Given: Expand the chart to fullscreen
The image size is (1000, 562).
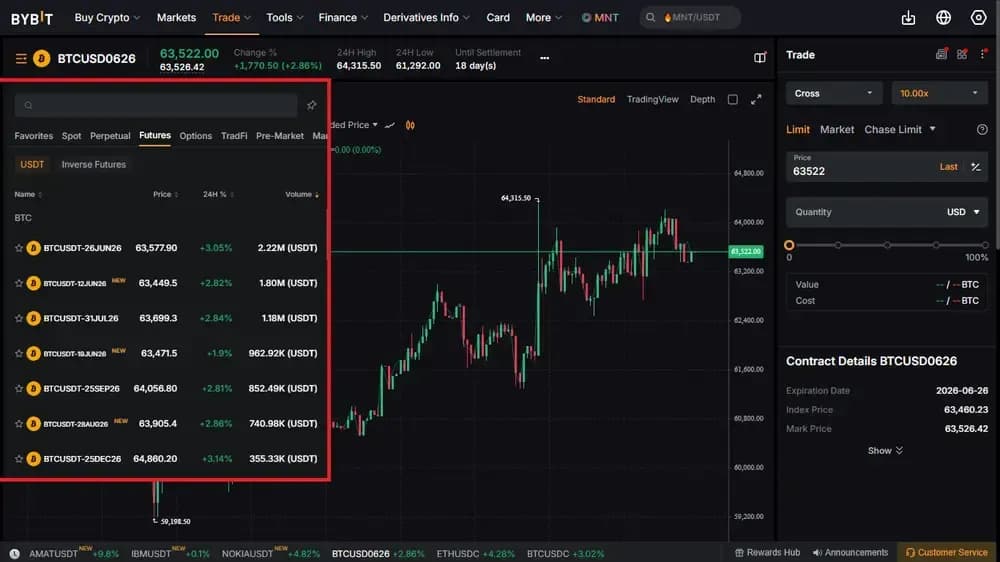Looking at the screenshot, I should click(756, 100).
